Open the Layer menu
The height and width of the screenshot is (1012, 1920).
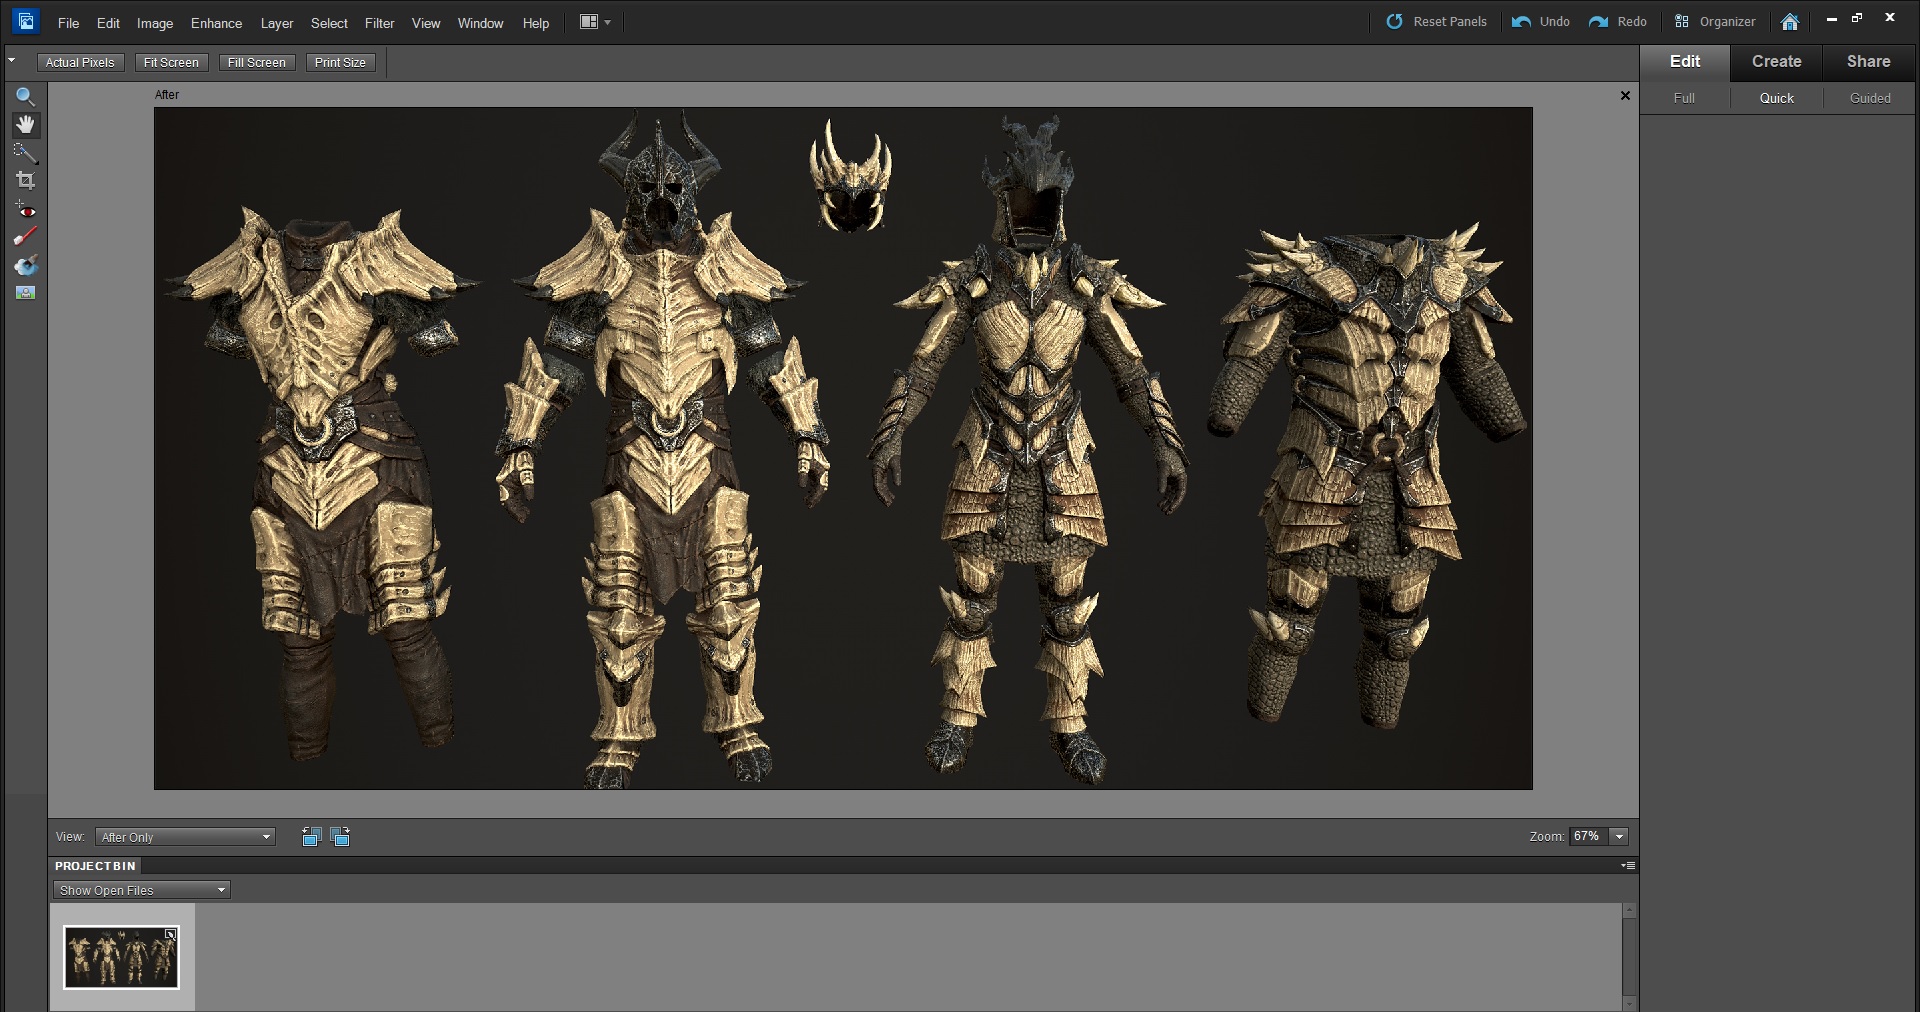[277, 23]
